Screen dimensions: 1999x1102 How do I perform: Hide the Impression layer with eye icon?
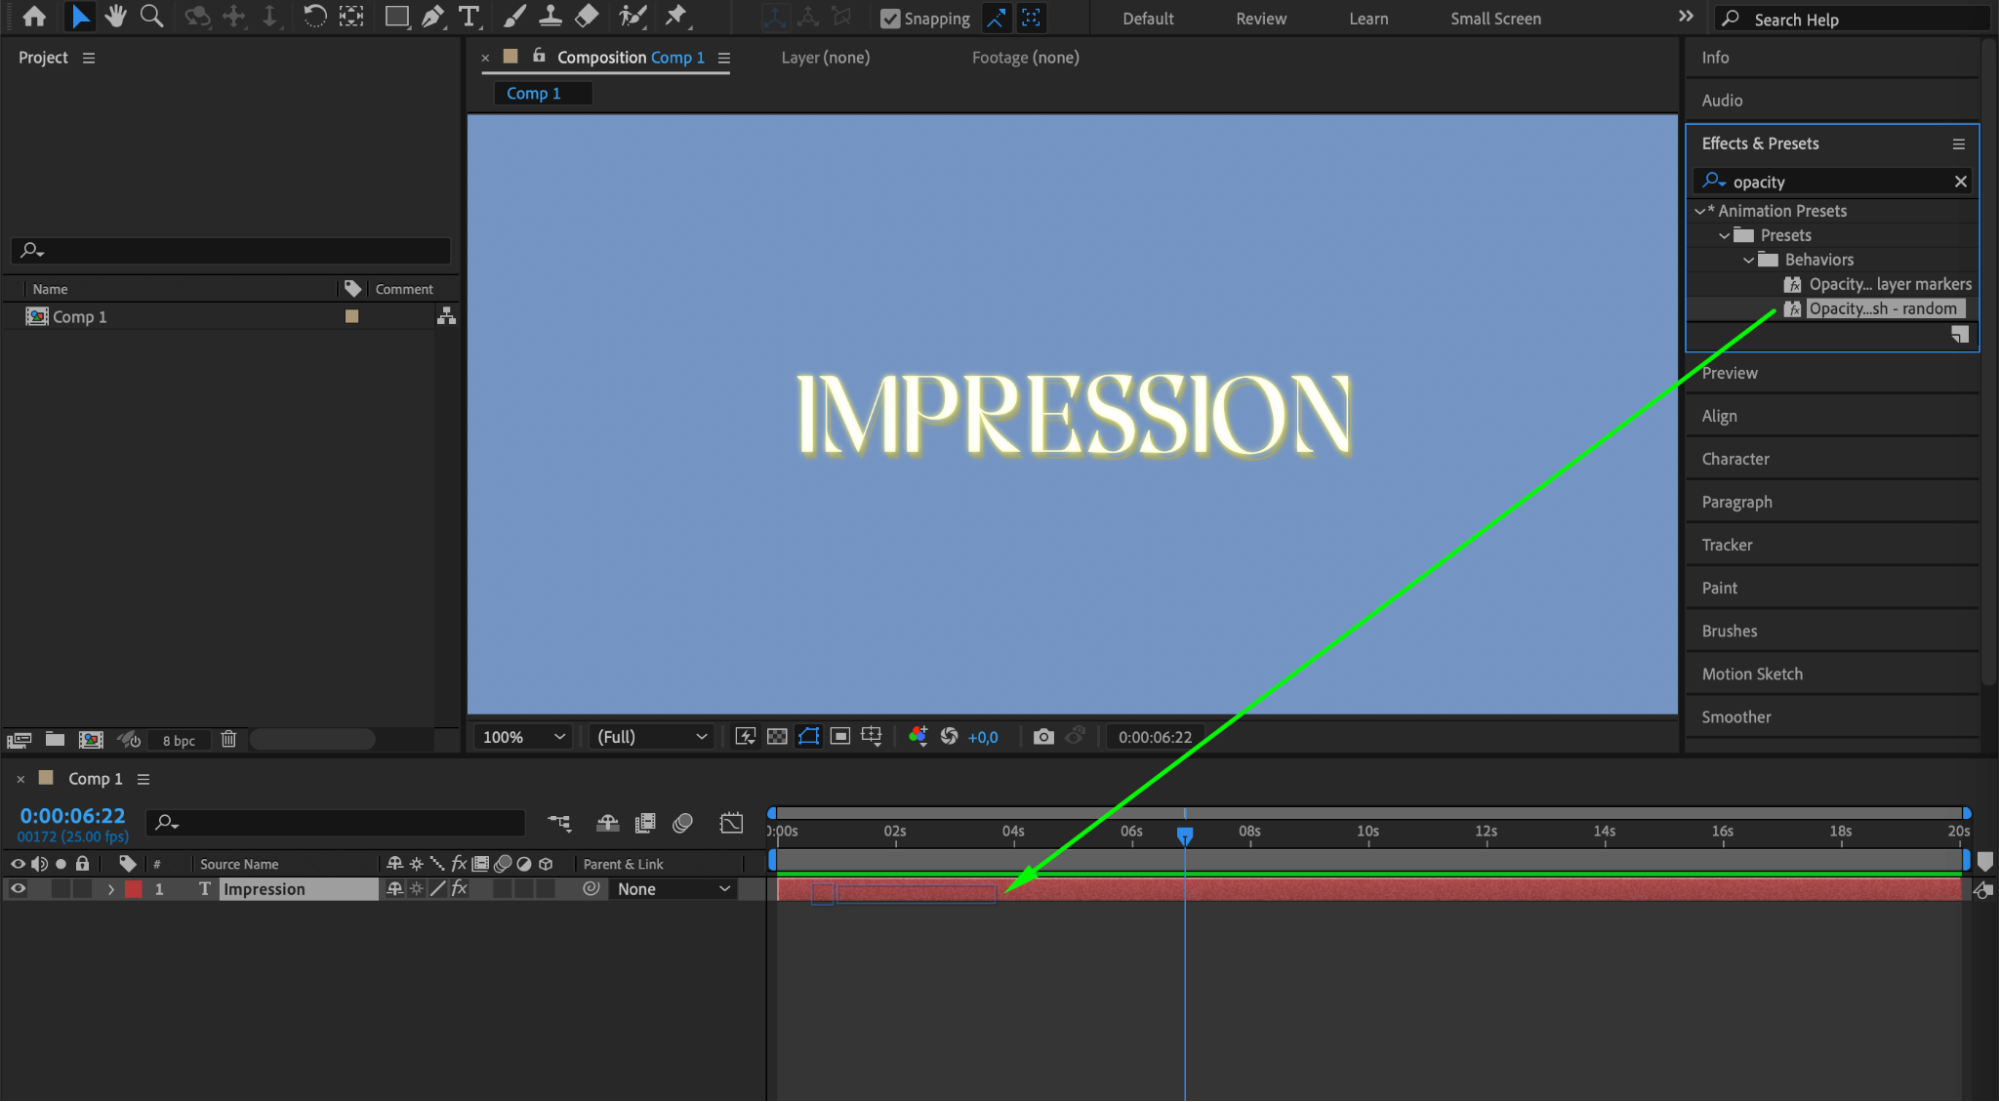tap(18, 889)
